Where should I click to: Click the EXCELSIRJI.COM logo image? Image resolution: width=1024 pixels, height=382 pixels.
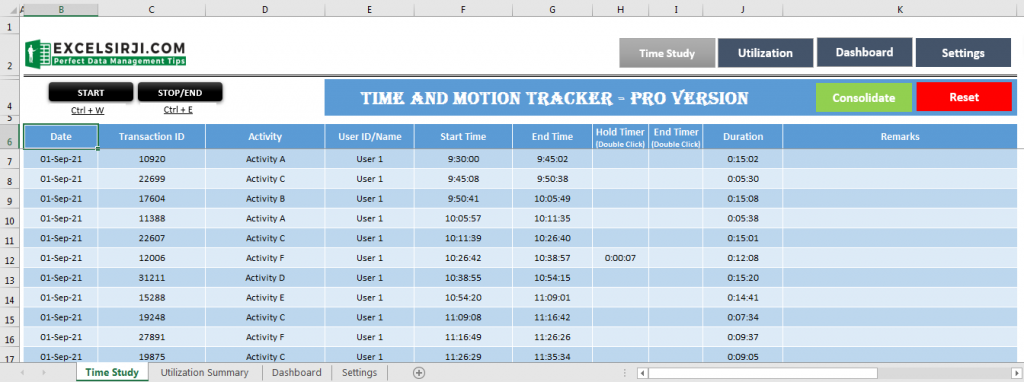(105, 53)
